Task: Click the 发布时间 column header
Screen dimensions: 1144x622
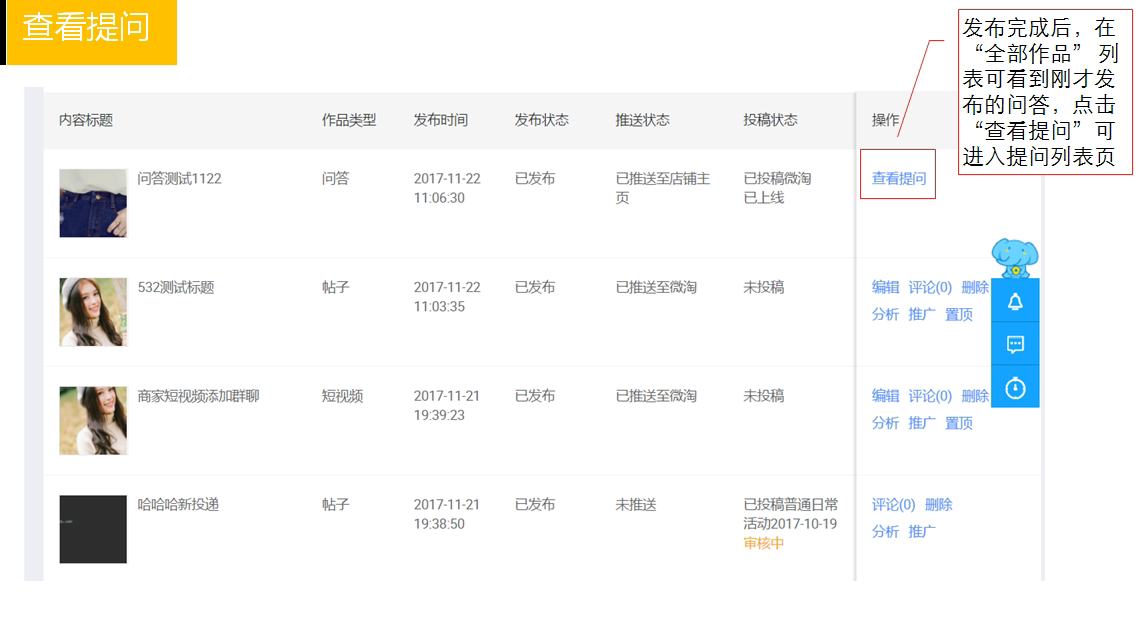Action: pyautogui.click(x=440, y=120)
